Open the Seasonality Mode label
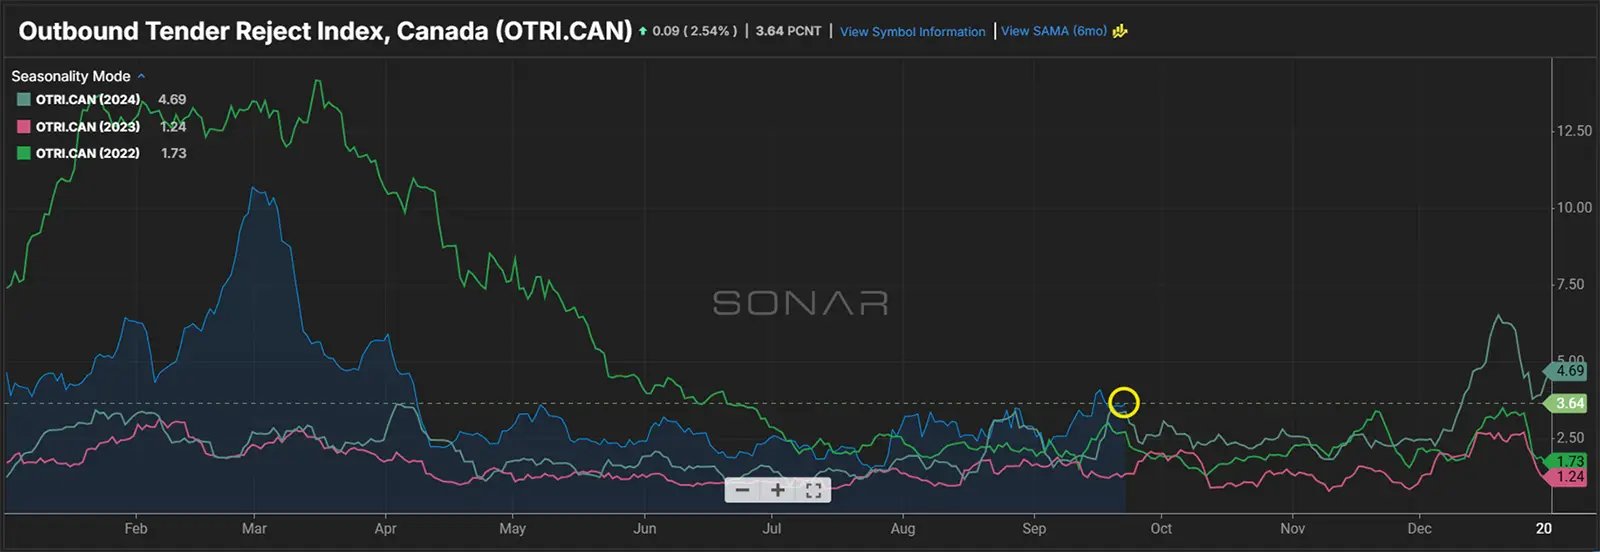This screenshot has height=552, width=1600. 71,76
